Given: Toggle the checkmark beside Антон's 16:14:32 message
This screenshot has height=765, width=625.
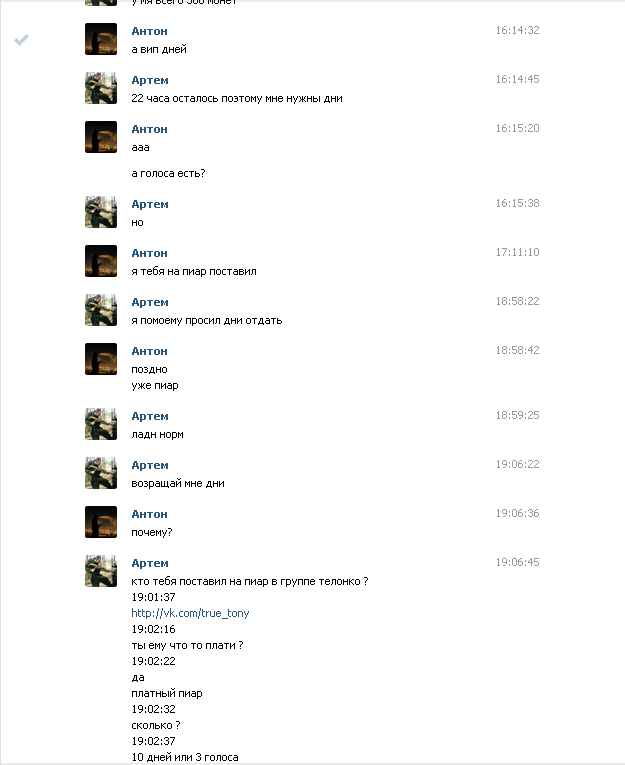Looking at the screenshot, I should coord(21,40).
